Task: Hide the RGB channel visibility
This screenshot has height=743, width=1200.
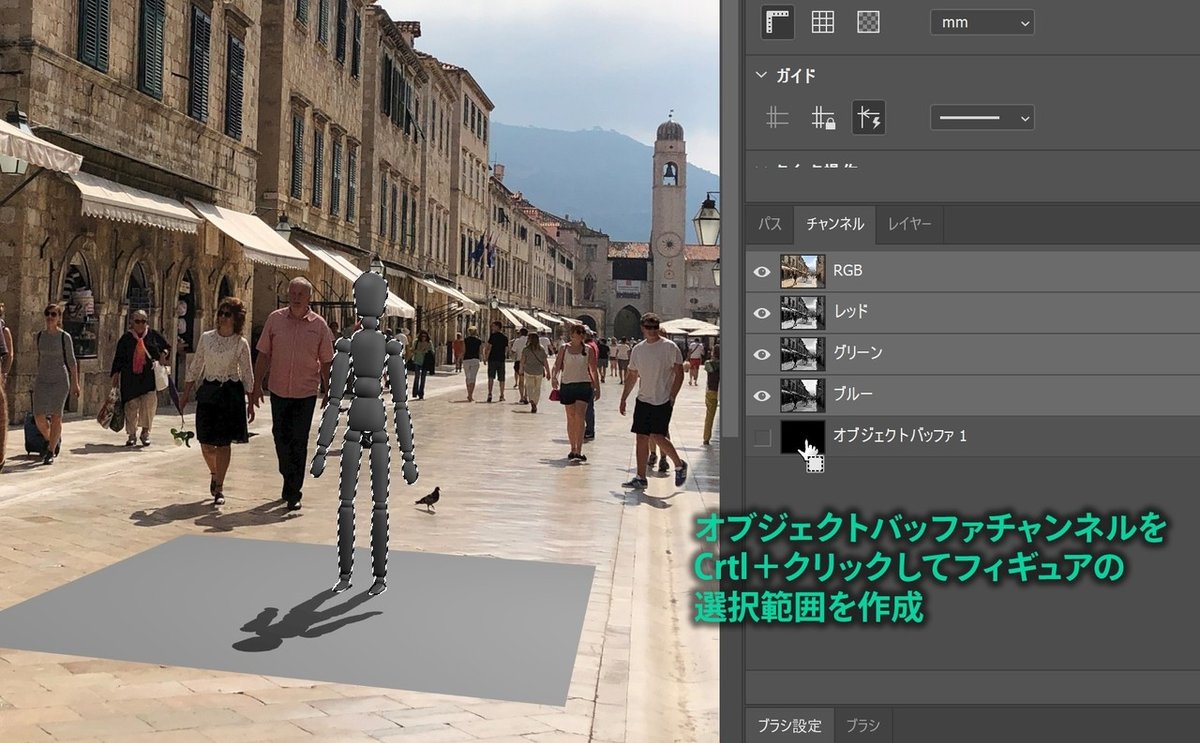Action: pos(763,270)
